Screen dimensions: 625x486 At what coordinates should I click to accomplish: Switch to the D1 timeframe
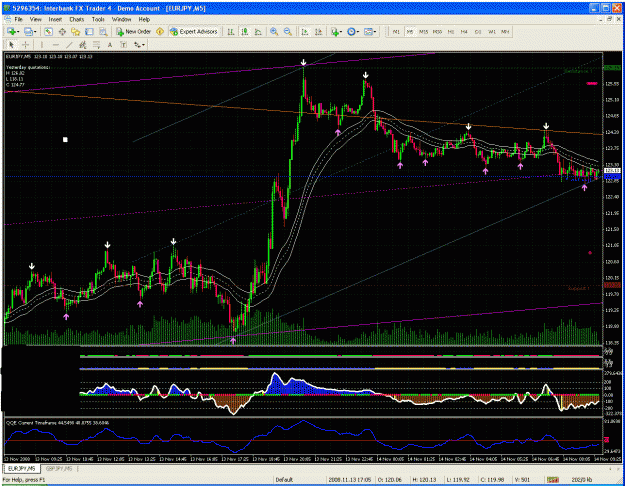click(478, 32)
